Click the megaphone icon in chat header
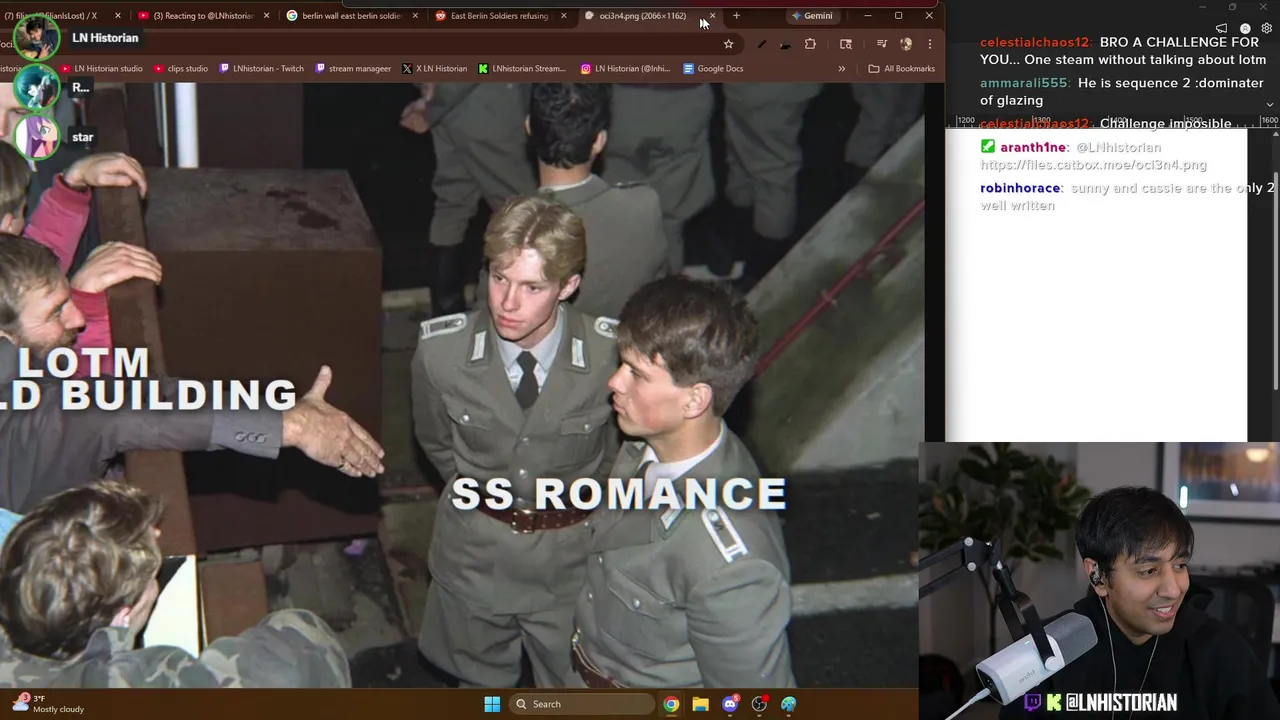This screenshot has width=1280, height=720. click(x=1221, y=29)
